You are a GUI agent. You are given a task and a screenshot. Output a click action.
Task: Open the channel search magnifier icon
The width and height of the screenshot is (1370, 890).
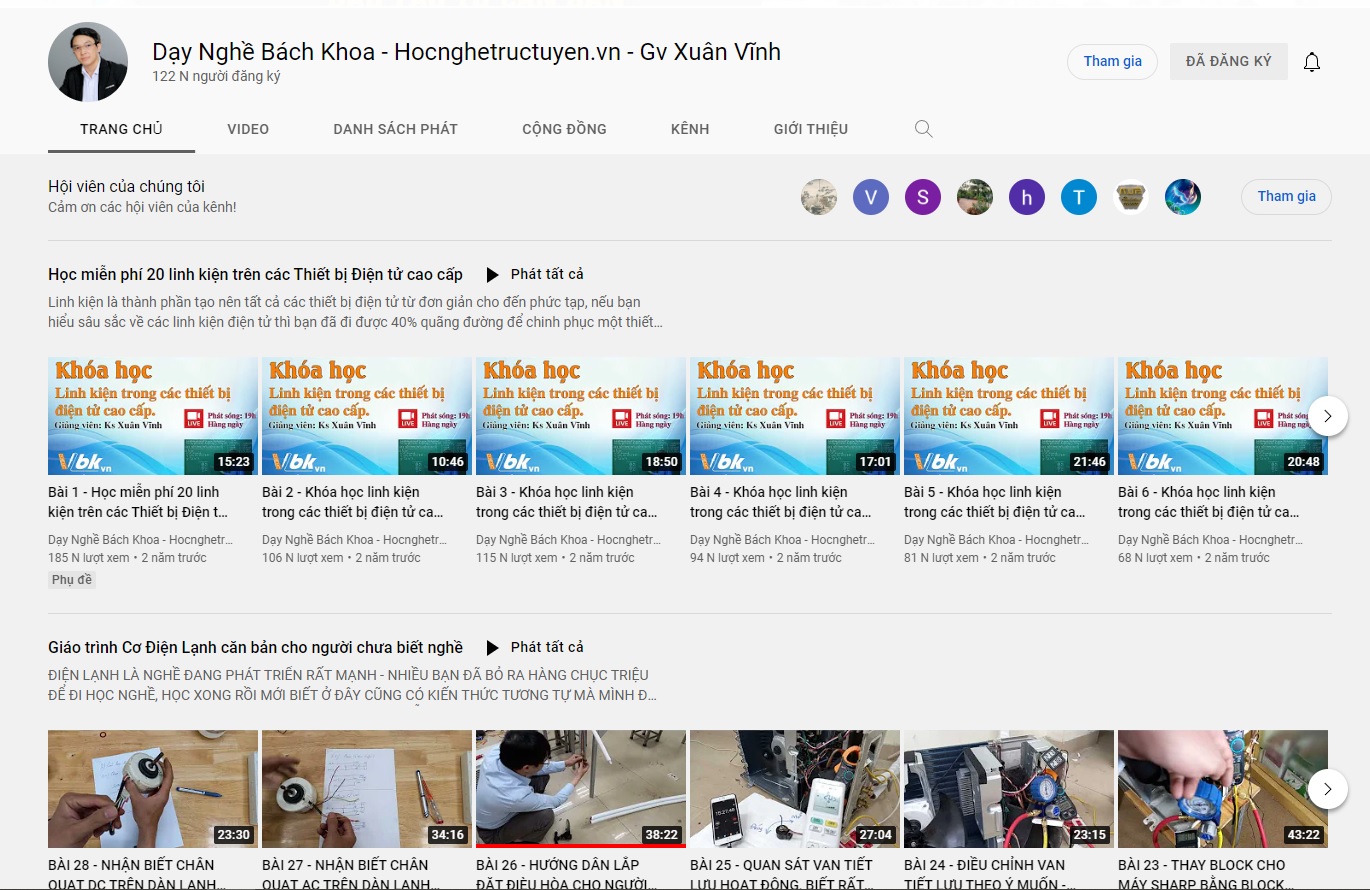[x=924, y=129]
